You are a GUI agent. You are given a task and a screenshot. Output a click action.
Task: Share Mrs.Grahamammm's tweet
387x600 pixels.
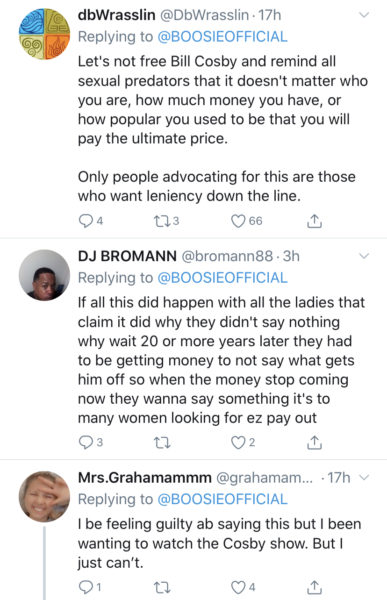pos(314,587)
